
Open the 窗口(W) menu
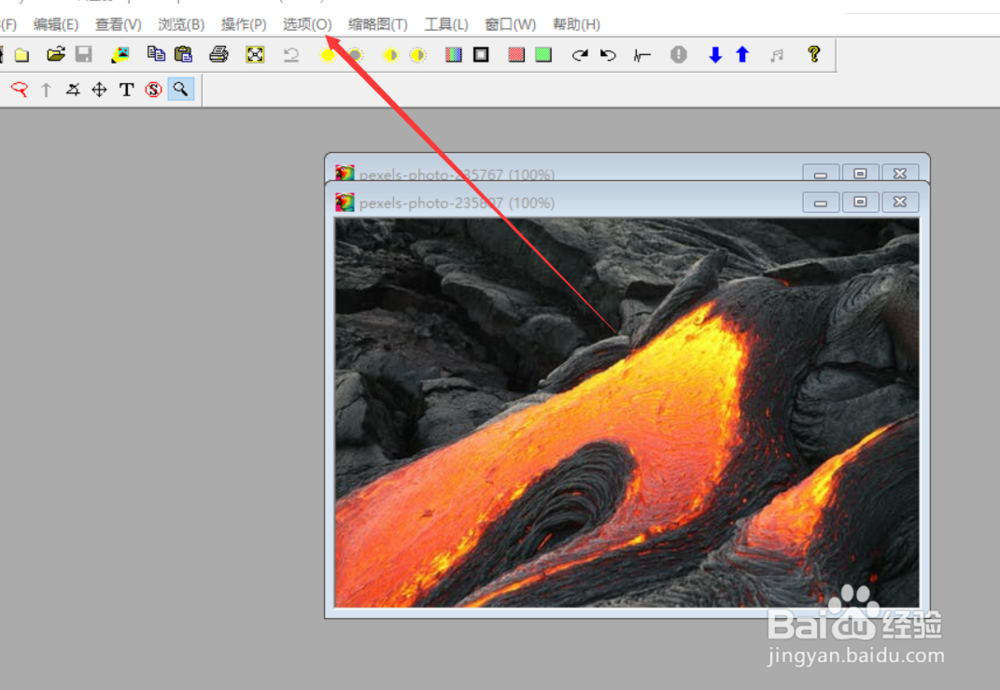510,24
